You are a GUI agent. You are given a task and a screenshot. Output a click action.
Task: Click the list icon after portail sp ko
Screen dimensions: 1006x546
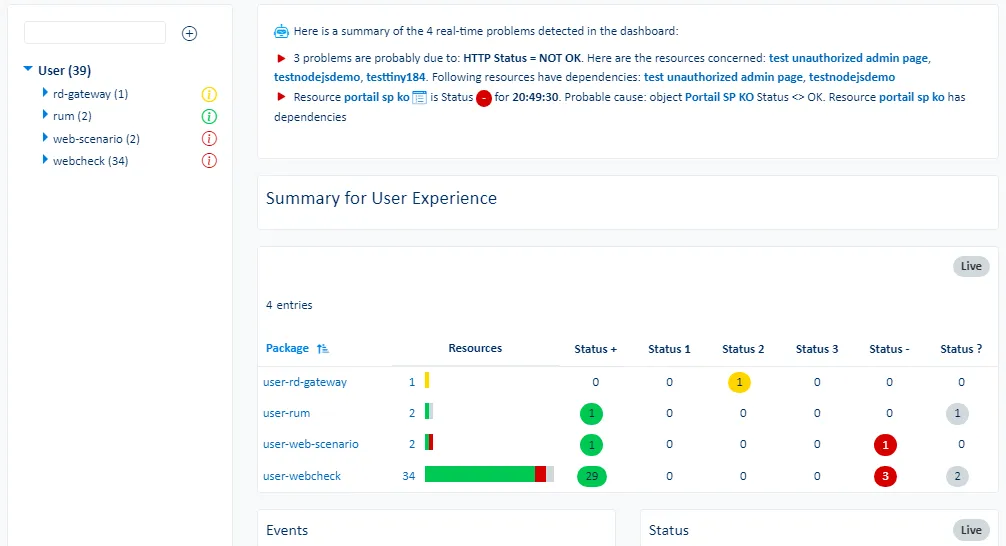click(x=420, y=98)
